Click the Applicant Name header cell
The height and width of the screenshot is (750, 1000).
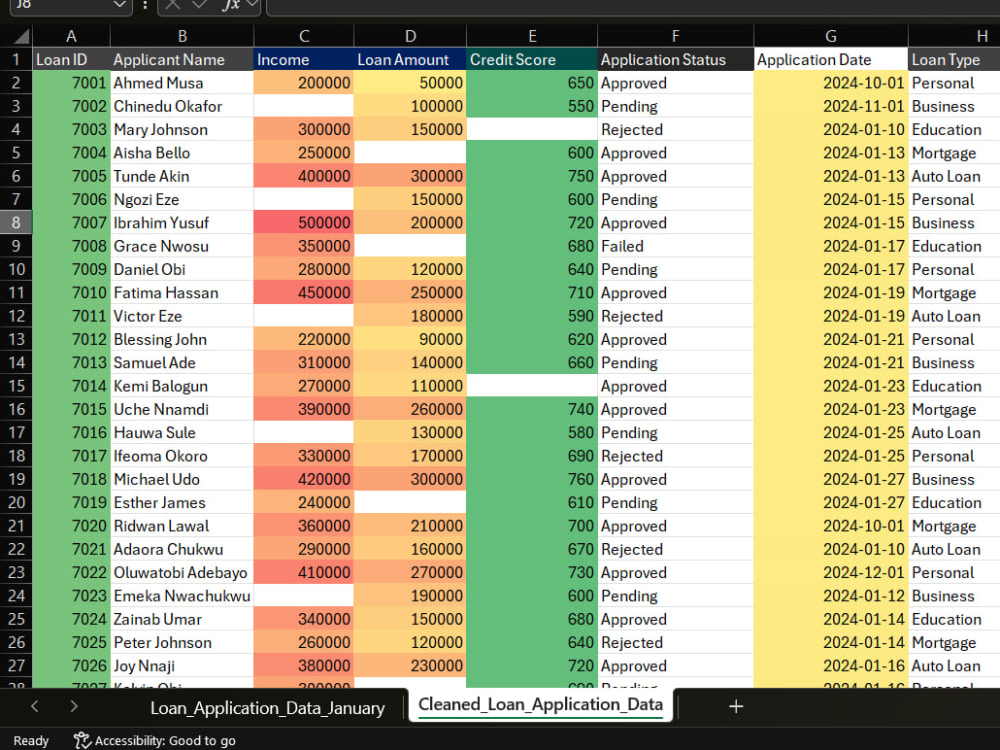(182, 60)
